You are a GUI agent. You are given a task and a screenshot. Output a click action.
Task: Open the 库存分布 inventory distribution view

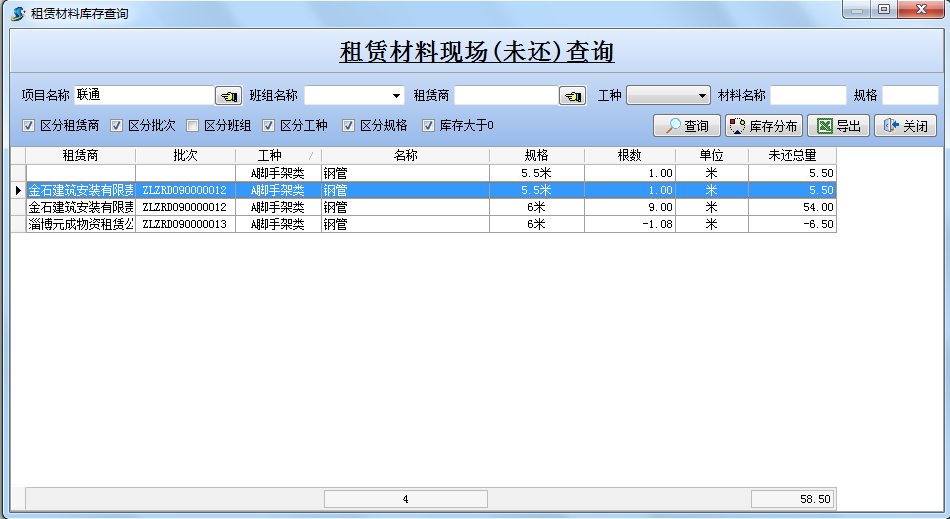pos(763,126)
